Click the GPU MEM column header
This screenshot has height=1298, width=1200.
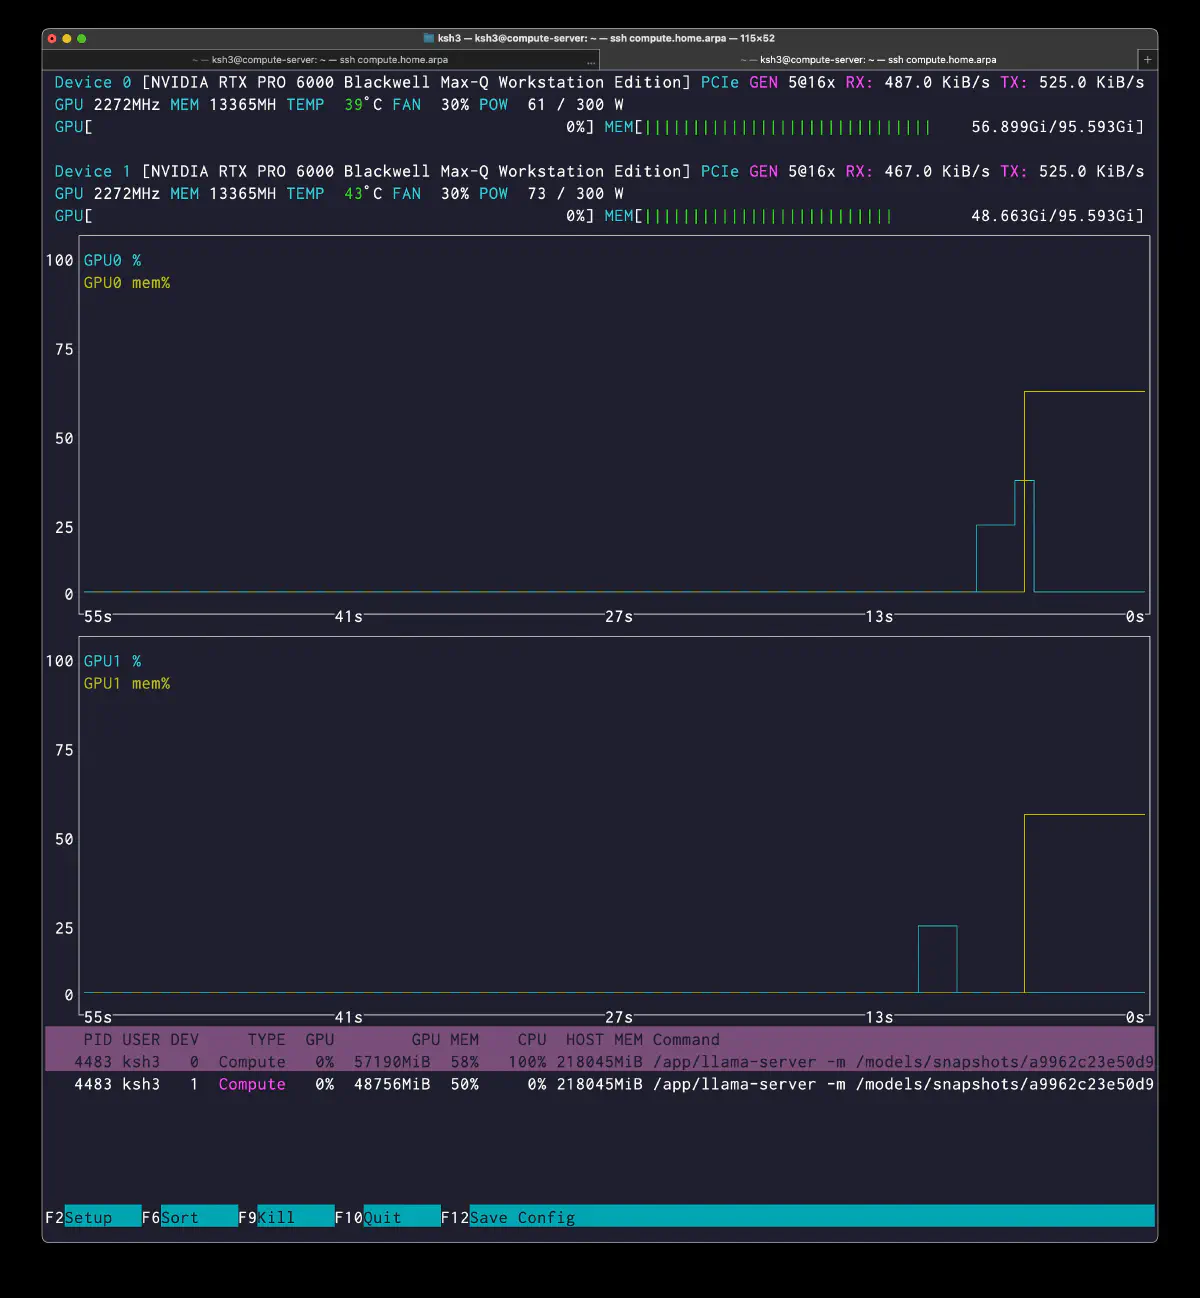pyautogui.click(x=445, y=1040)
